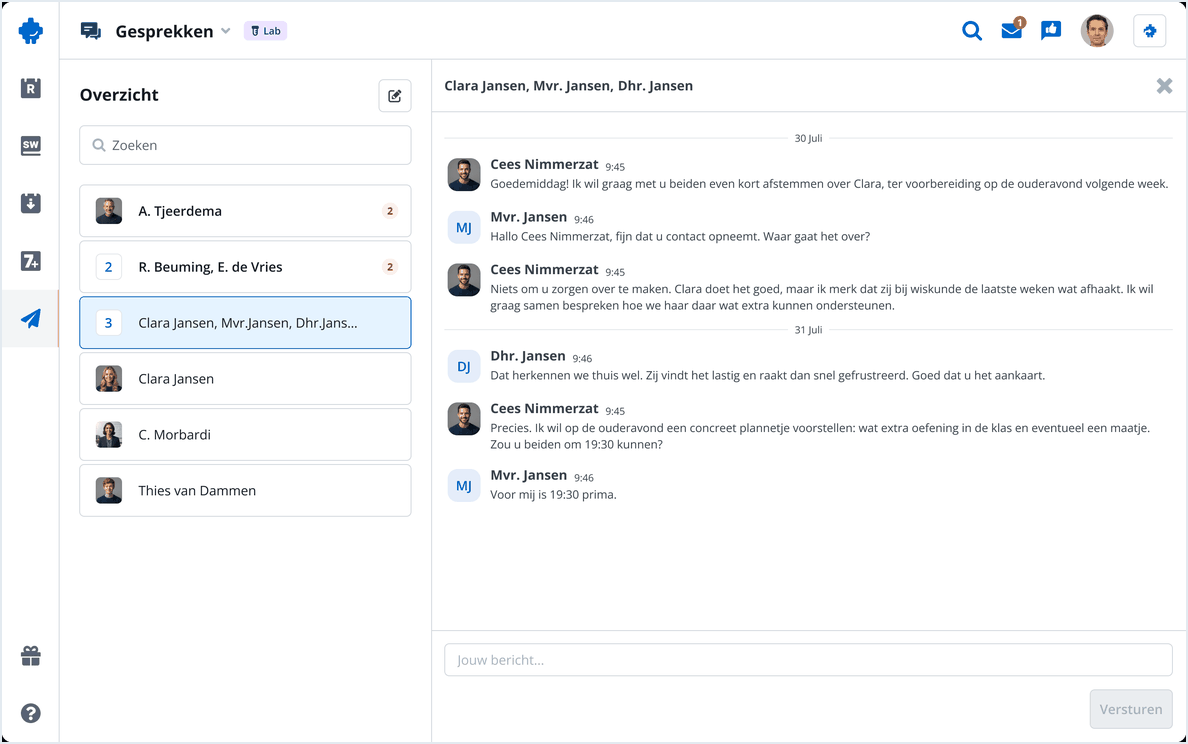The image size is (1188, 744).
Task: Open the single Clara Jansen conversation
Action: pos(245,379)
